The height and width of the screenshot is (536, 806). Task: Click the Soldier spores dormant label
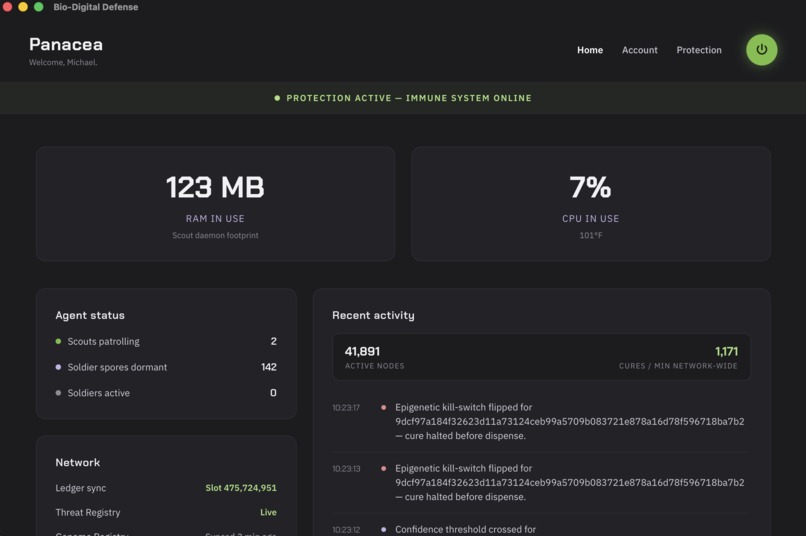pos(117,367)
